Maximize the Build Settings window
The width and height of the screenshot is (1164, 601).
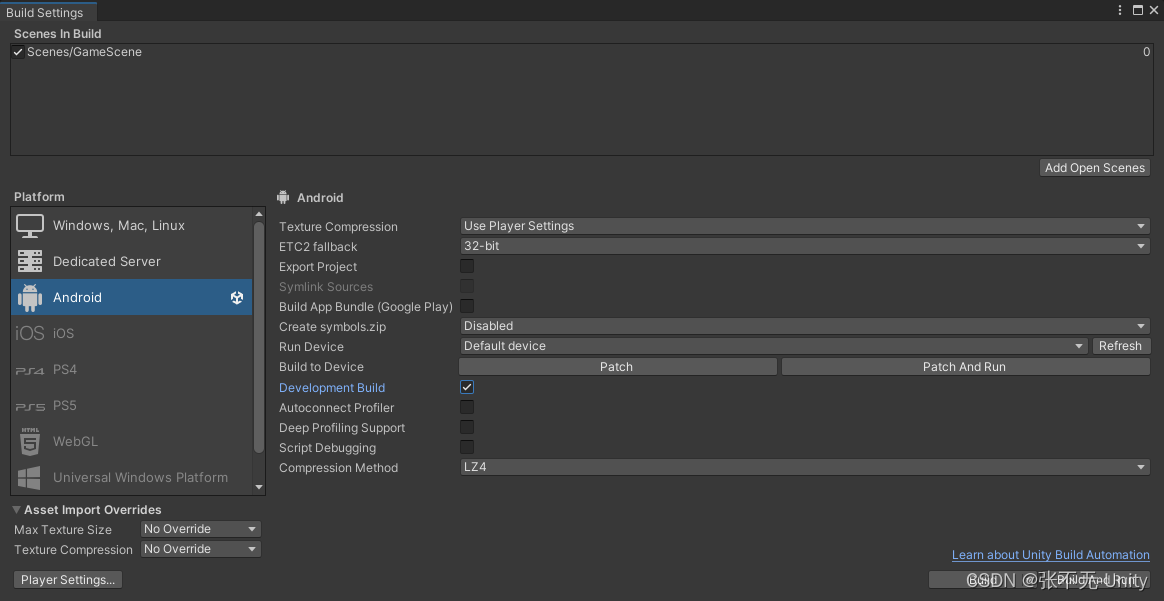click(1138, 10)
